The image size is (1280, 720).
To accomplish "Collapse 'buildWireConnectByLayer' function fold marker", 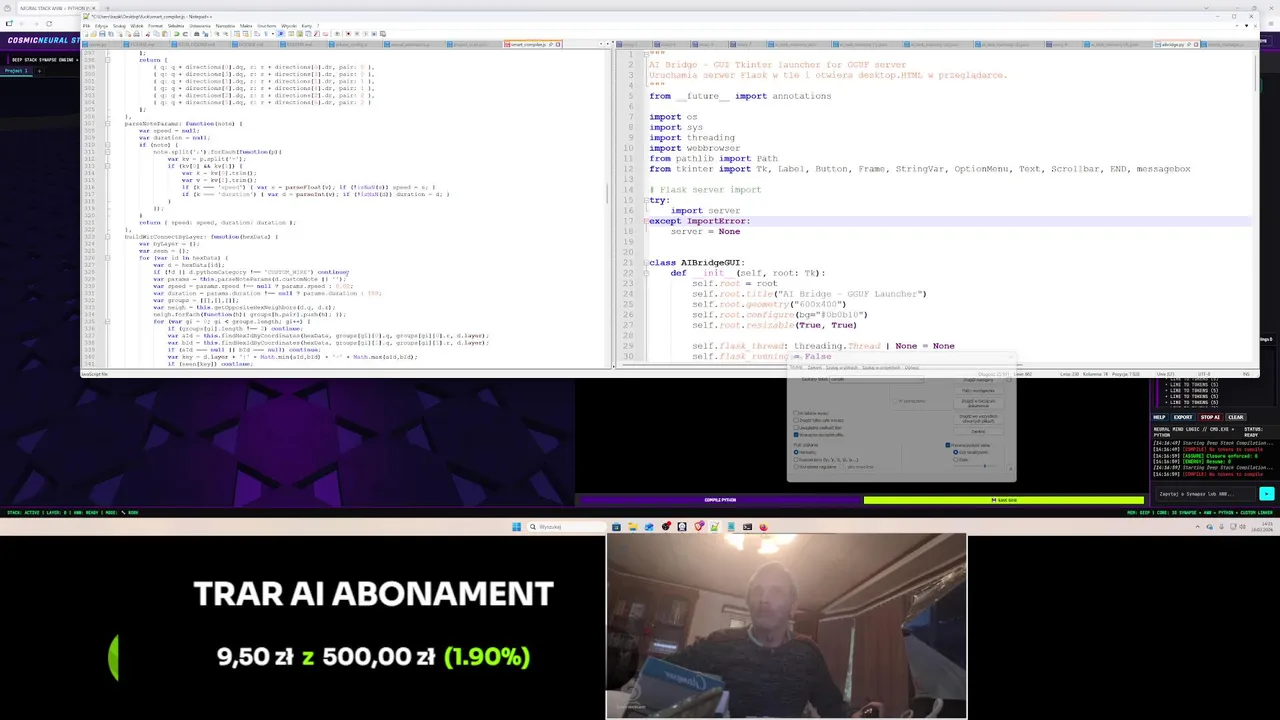I will pos(108,237).
